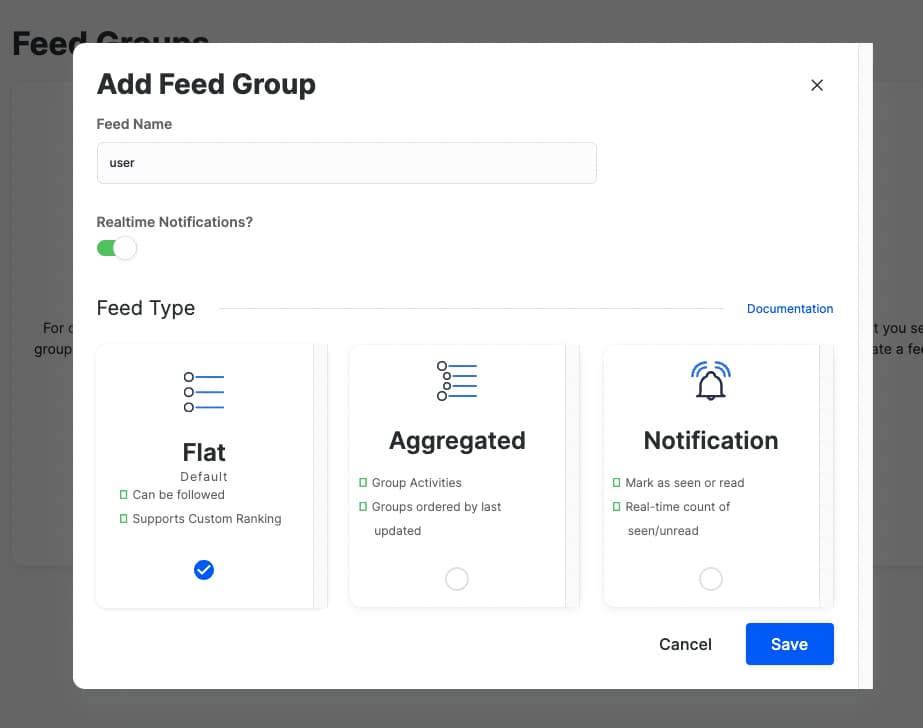Click the Feed Name input field
Image resolution: width=923 pixels, height=728 pixels.
(x=347, y=163)
